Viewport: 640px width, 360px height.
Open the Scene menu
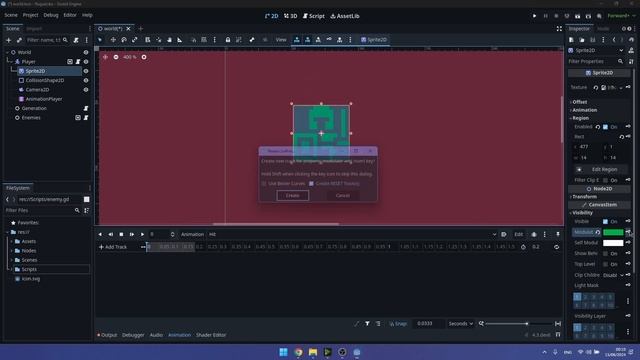point(11,15)
